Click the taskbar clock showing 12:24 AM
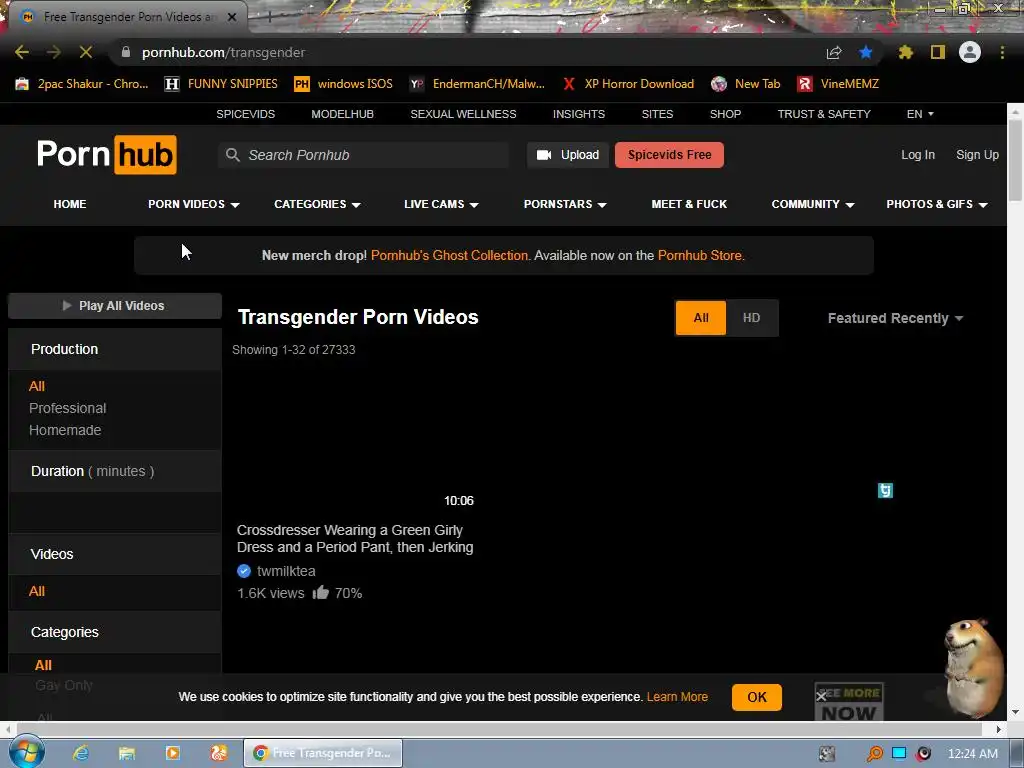Screen dimensions: 1024x768 click(x=972, y=754)
